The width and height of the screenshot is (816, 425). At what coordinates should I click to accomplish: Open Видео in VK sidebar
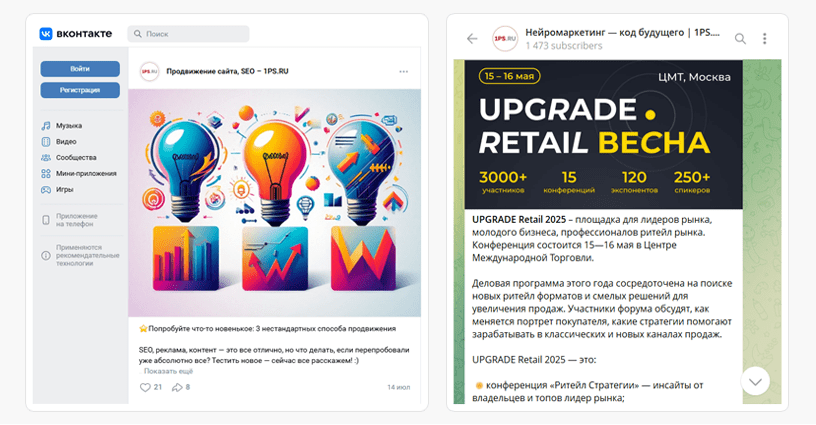(x=66, y=141)
